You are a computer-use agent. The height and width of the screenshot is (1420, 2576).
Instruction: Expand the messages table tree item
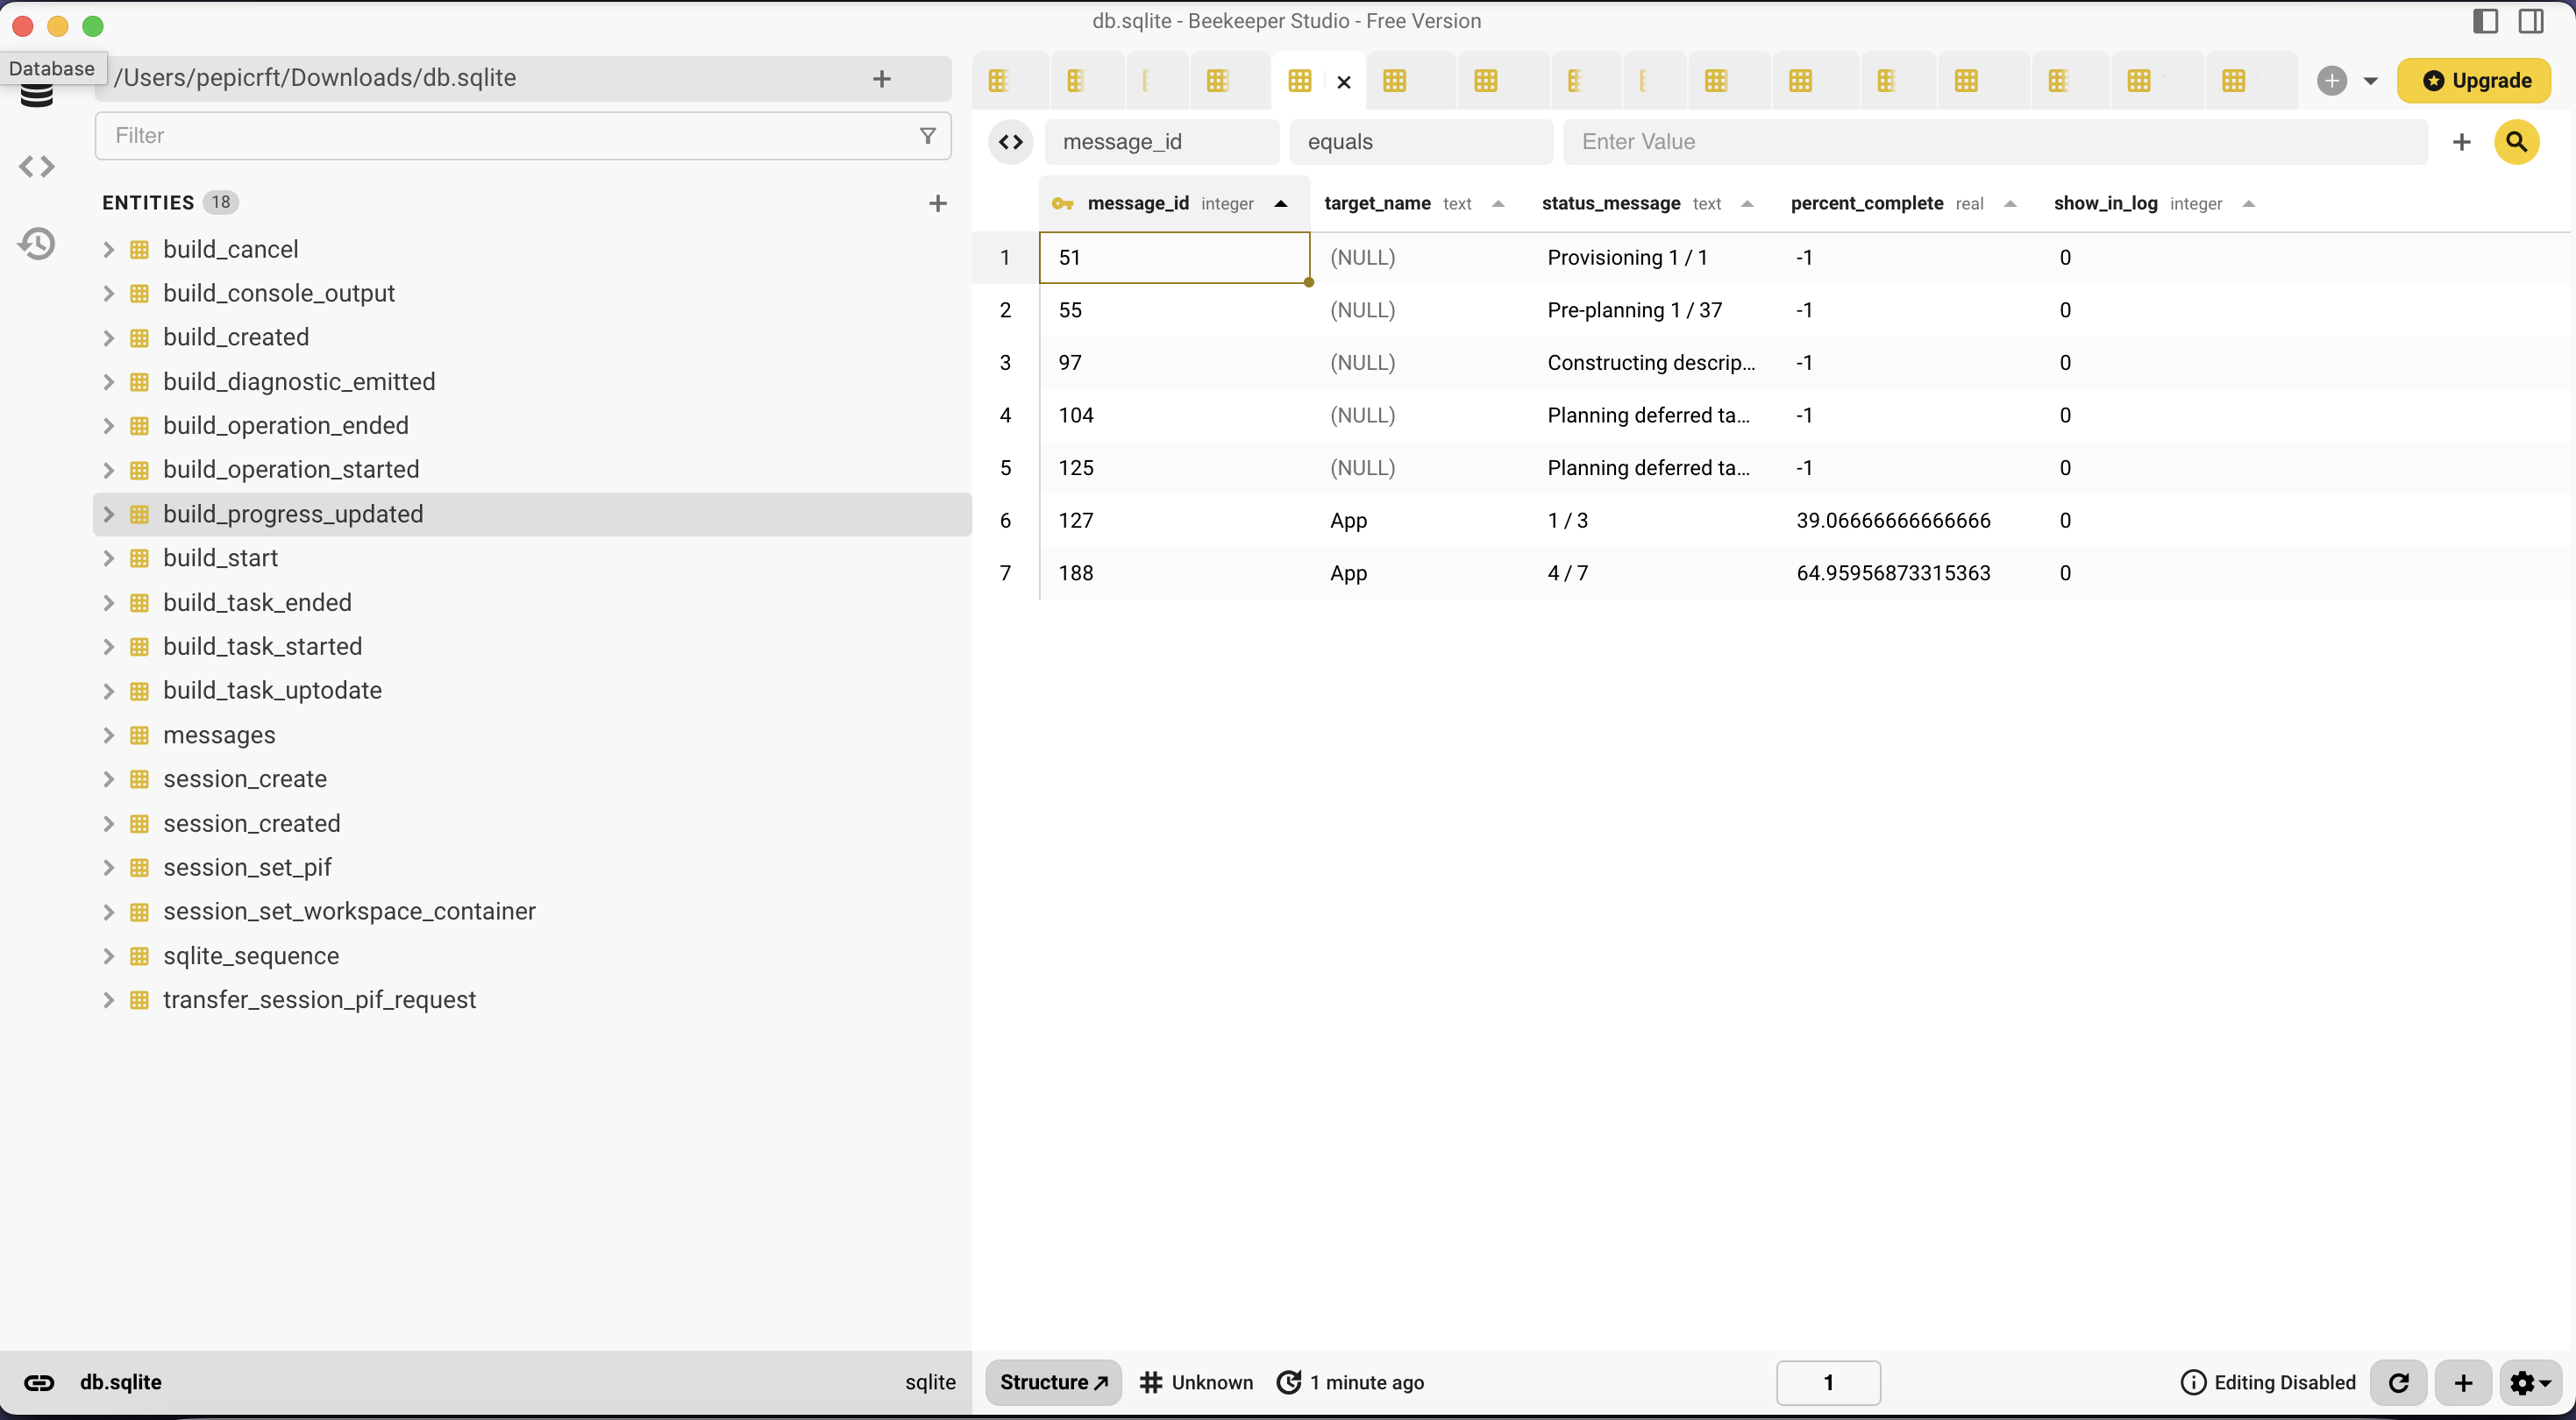(109, 735)
